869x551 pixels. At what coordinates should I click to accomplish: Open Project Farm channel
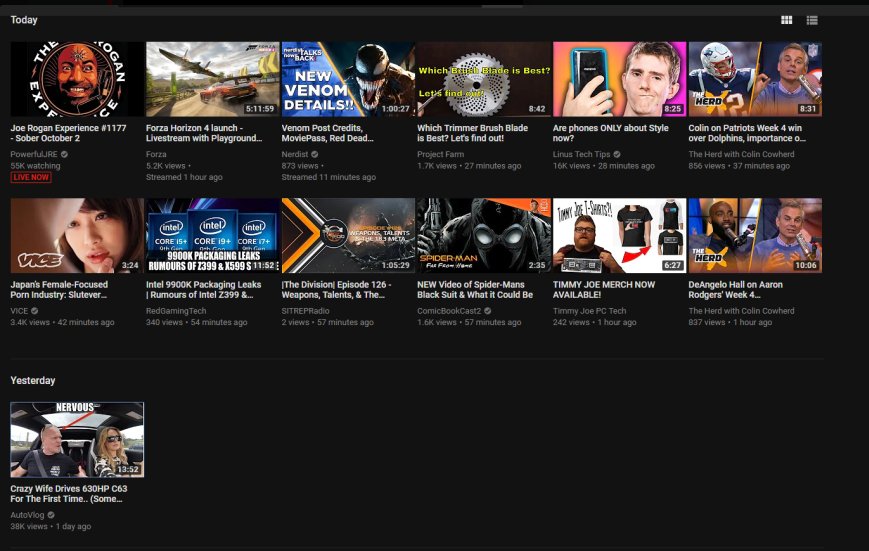[441, 154]
